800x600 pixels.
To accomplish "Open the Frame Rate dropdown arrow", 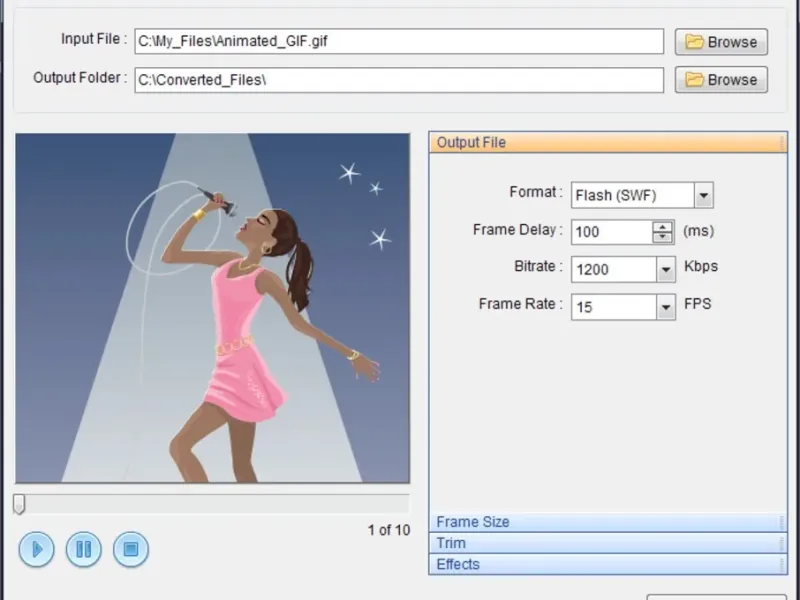I will tap(666, 307).
